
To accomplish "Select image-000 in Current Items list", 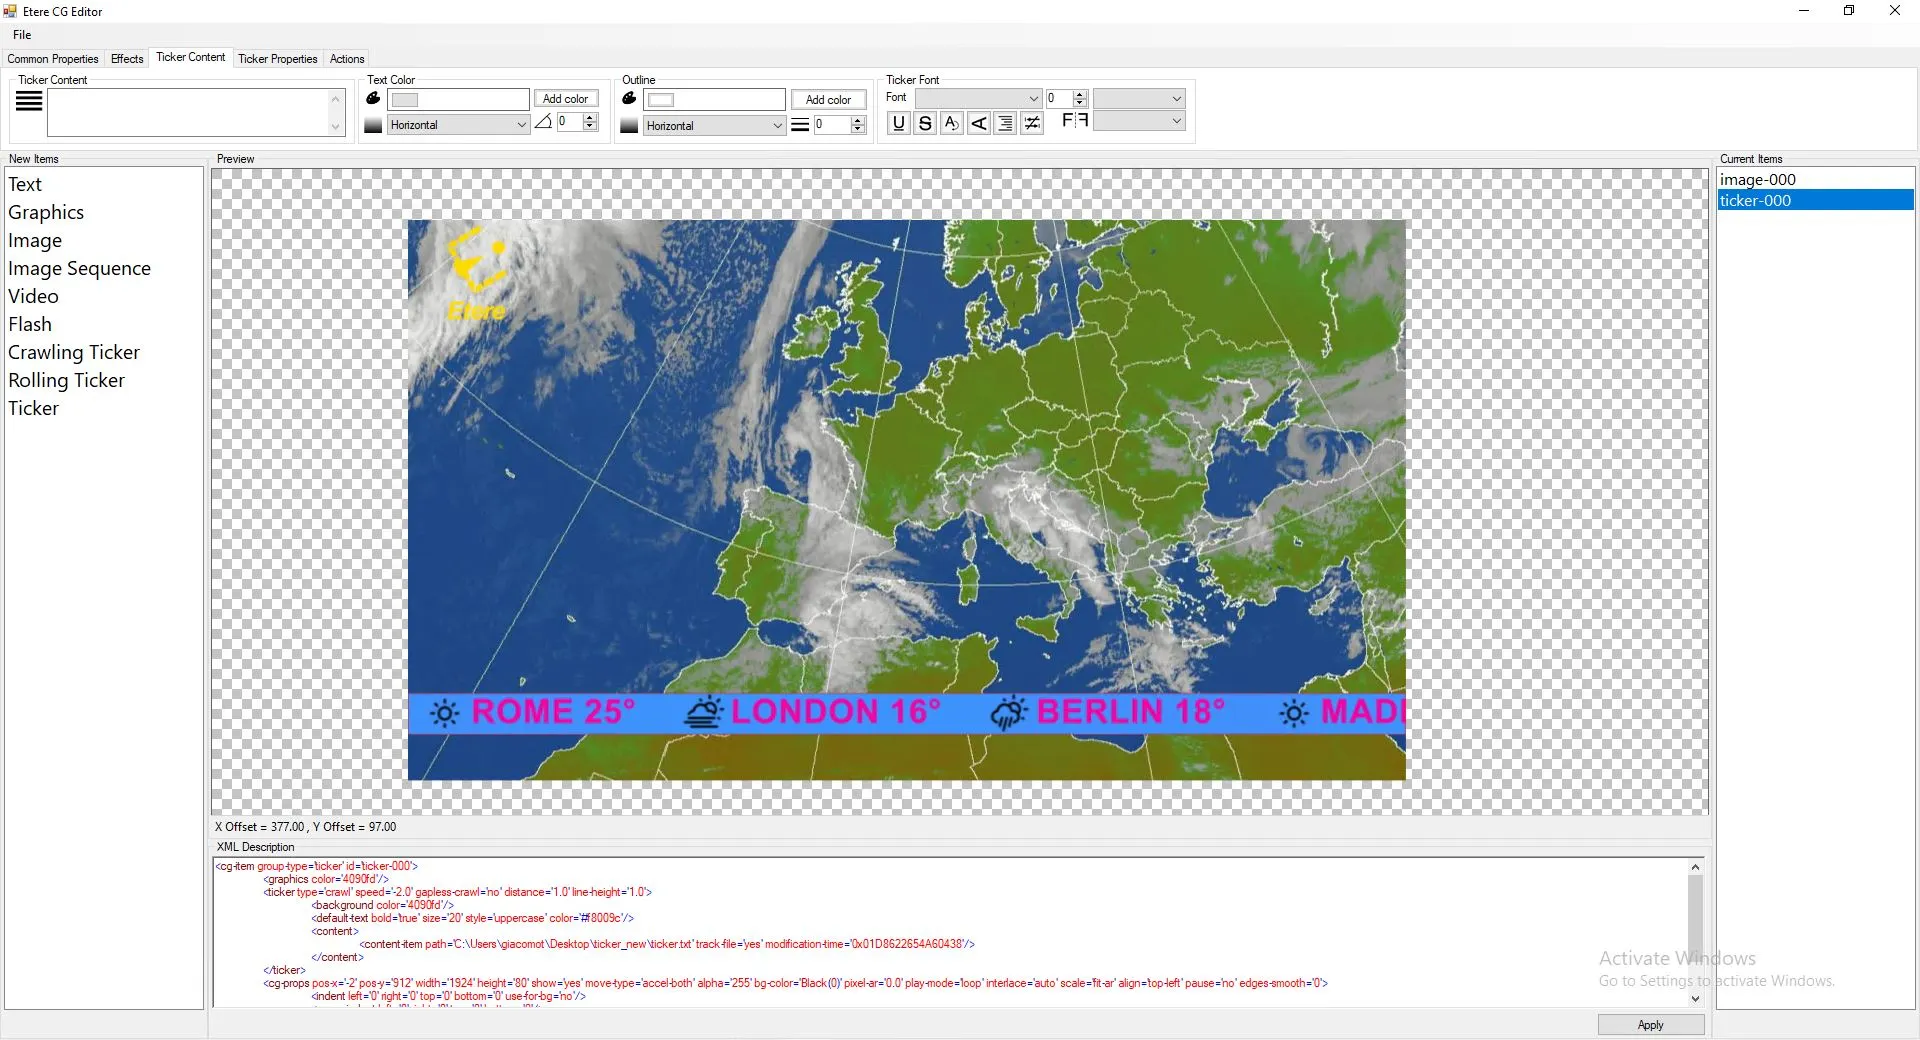I will (x=1758, y=180).
